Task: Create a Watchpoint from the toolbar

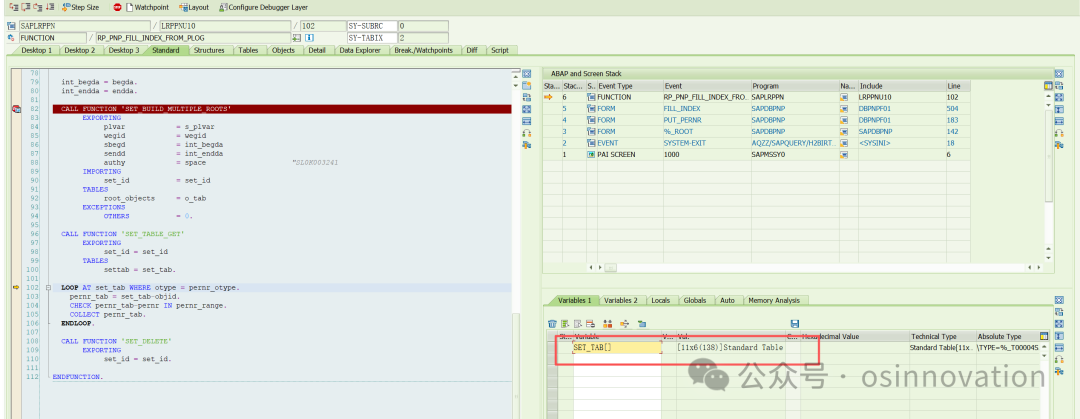Action: 145,7
